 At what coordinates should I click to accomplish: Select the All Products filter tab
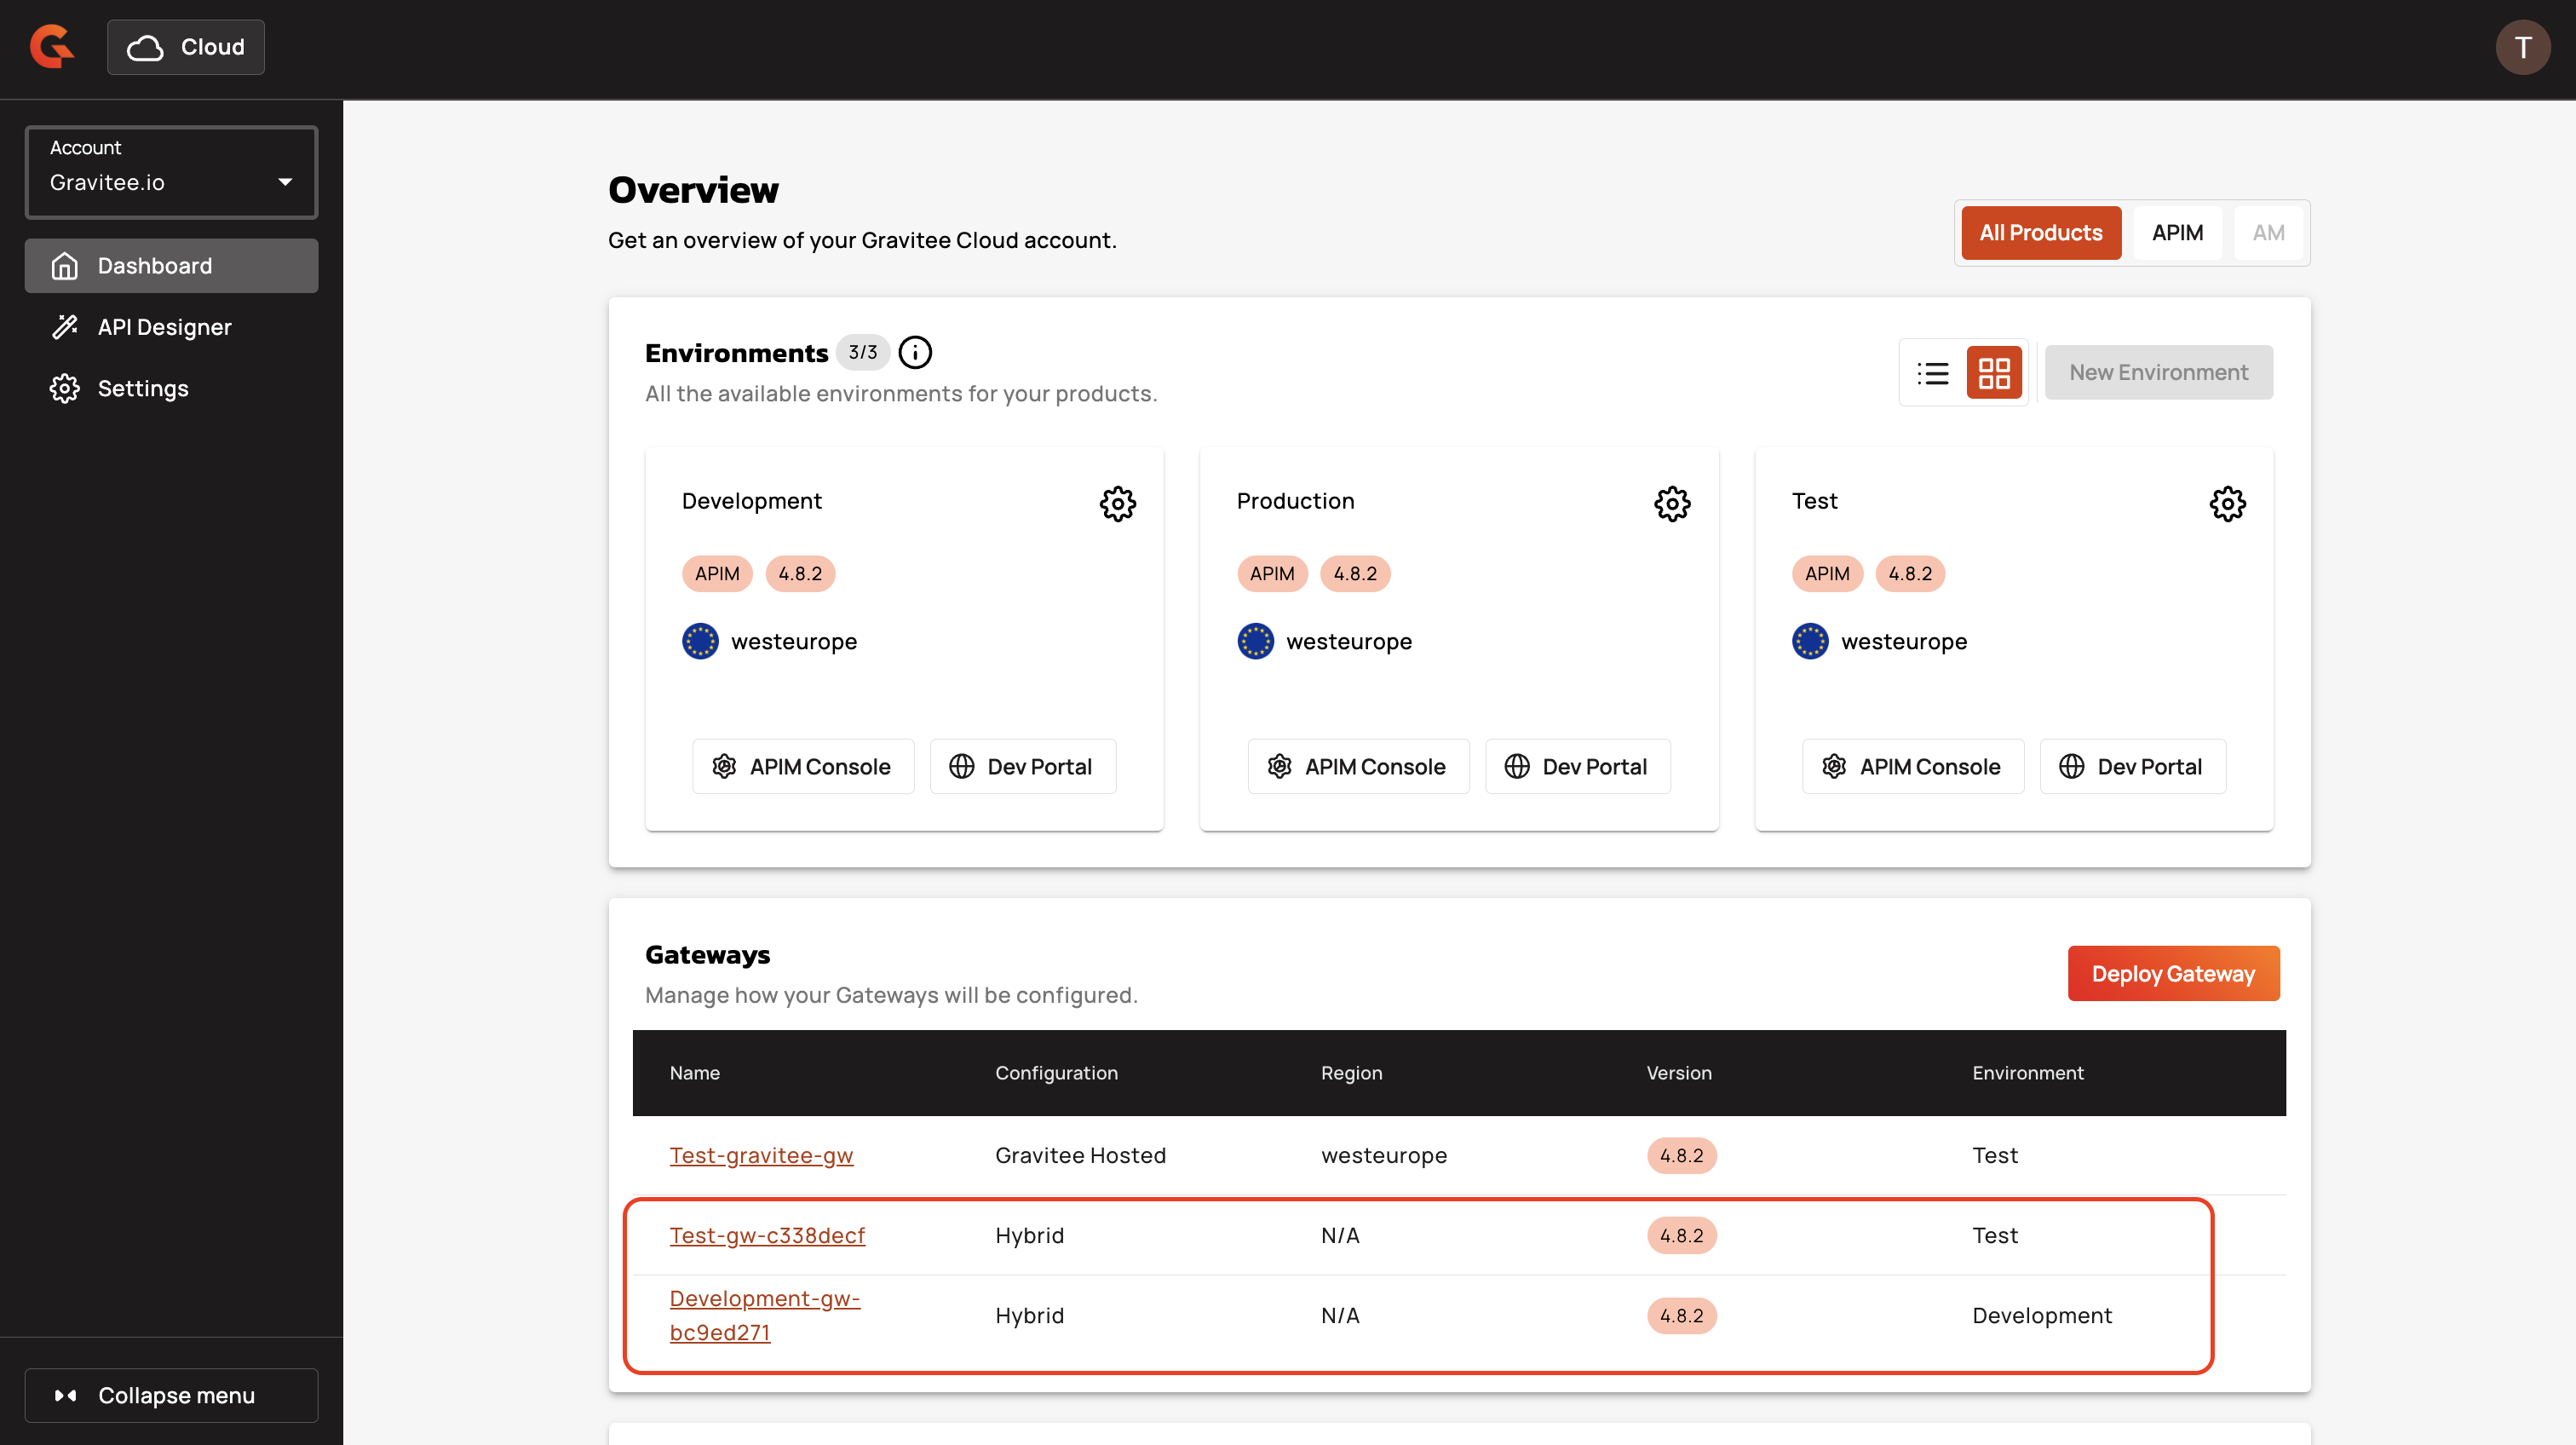[2040, 233]
